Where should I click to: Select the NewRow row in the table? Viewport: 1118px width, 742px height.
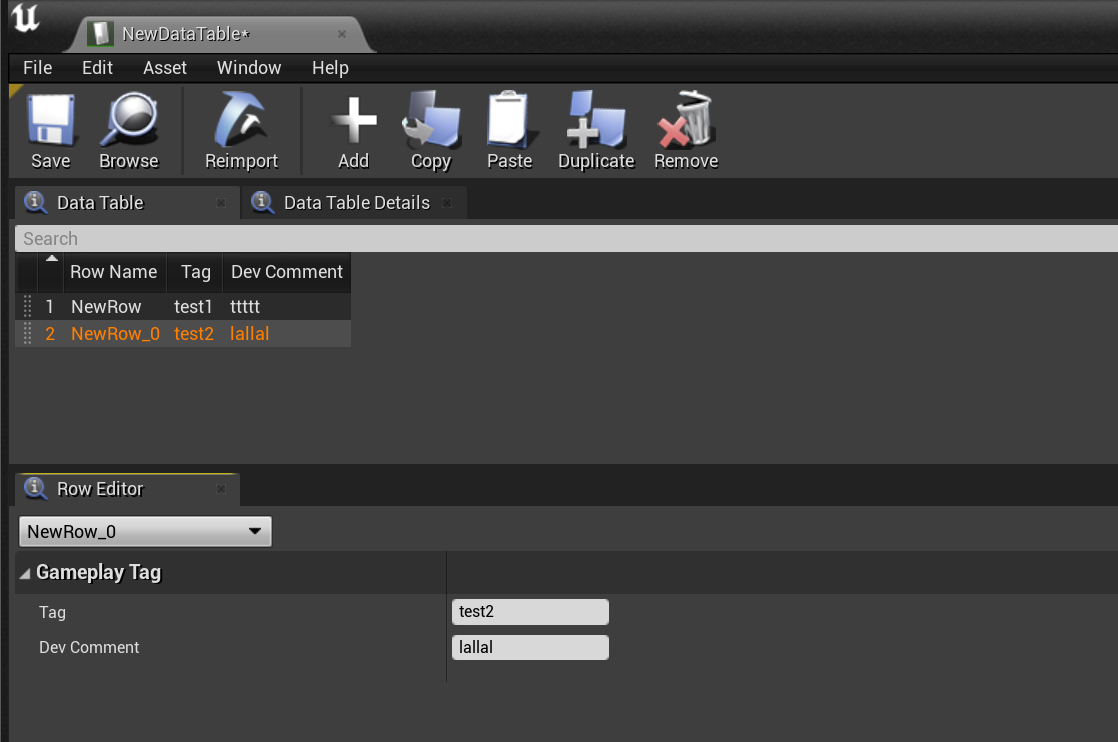point(106,307)
